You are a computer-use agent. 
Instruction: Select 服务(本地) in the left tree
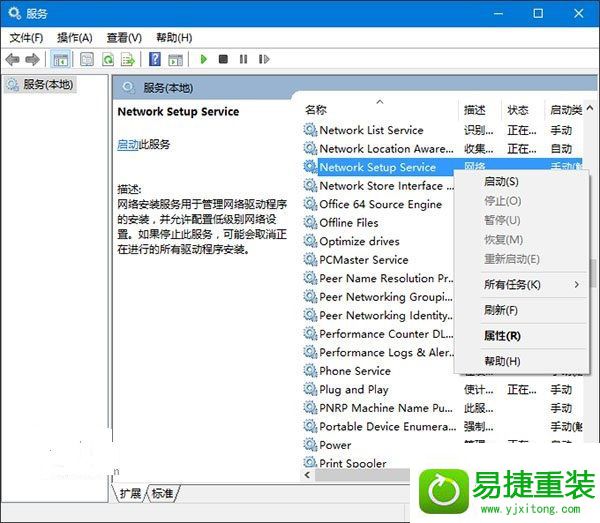click(x=41, y=85)
